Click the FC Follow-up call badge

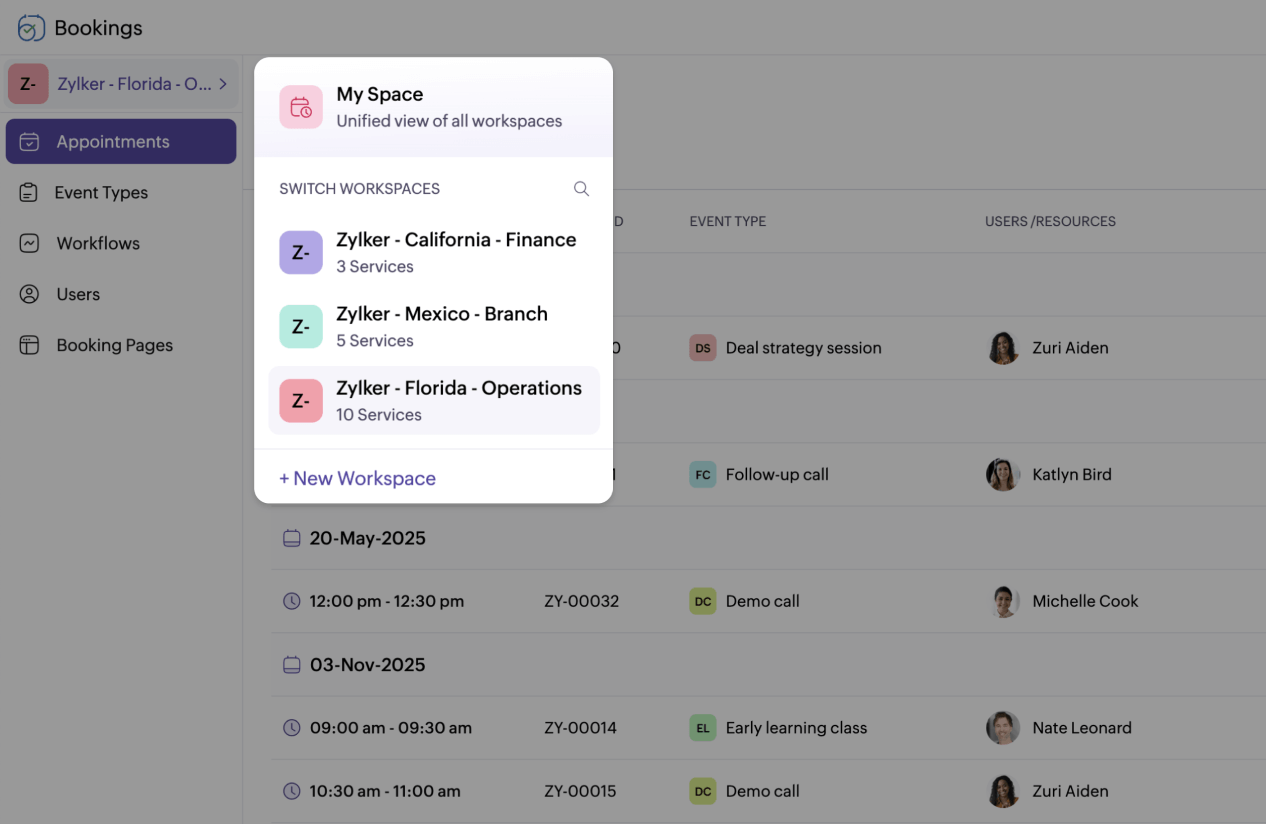702,474
